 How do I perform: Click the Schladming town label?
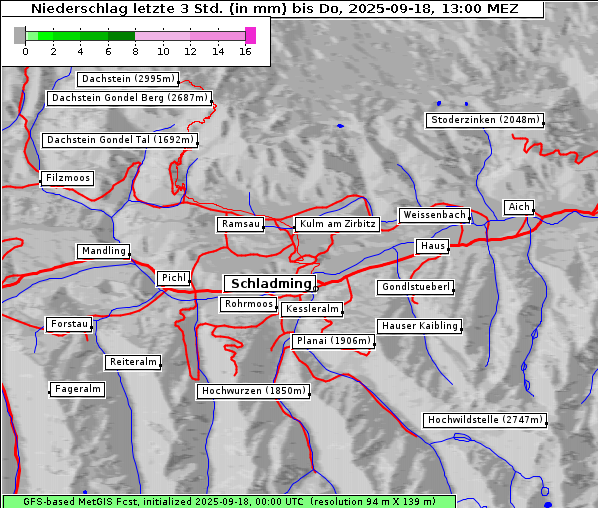[270, 284]
